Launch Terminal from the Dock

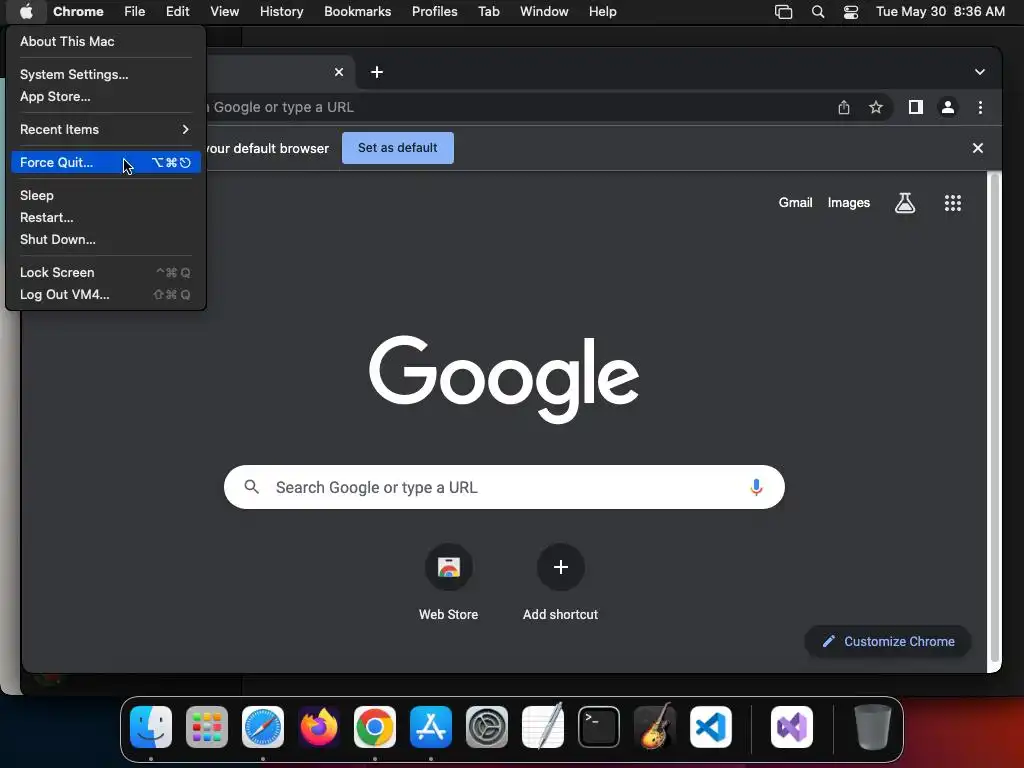coord(599,727)
